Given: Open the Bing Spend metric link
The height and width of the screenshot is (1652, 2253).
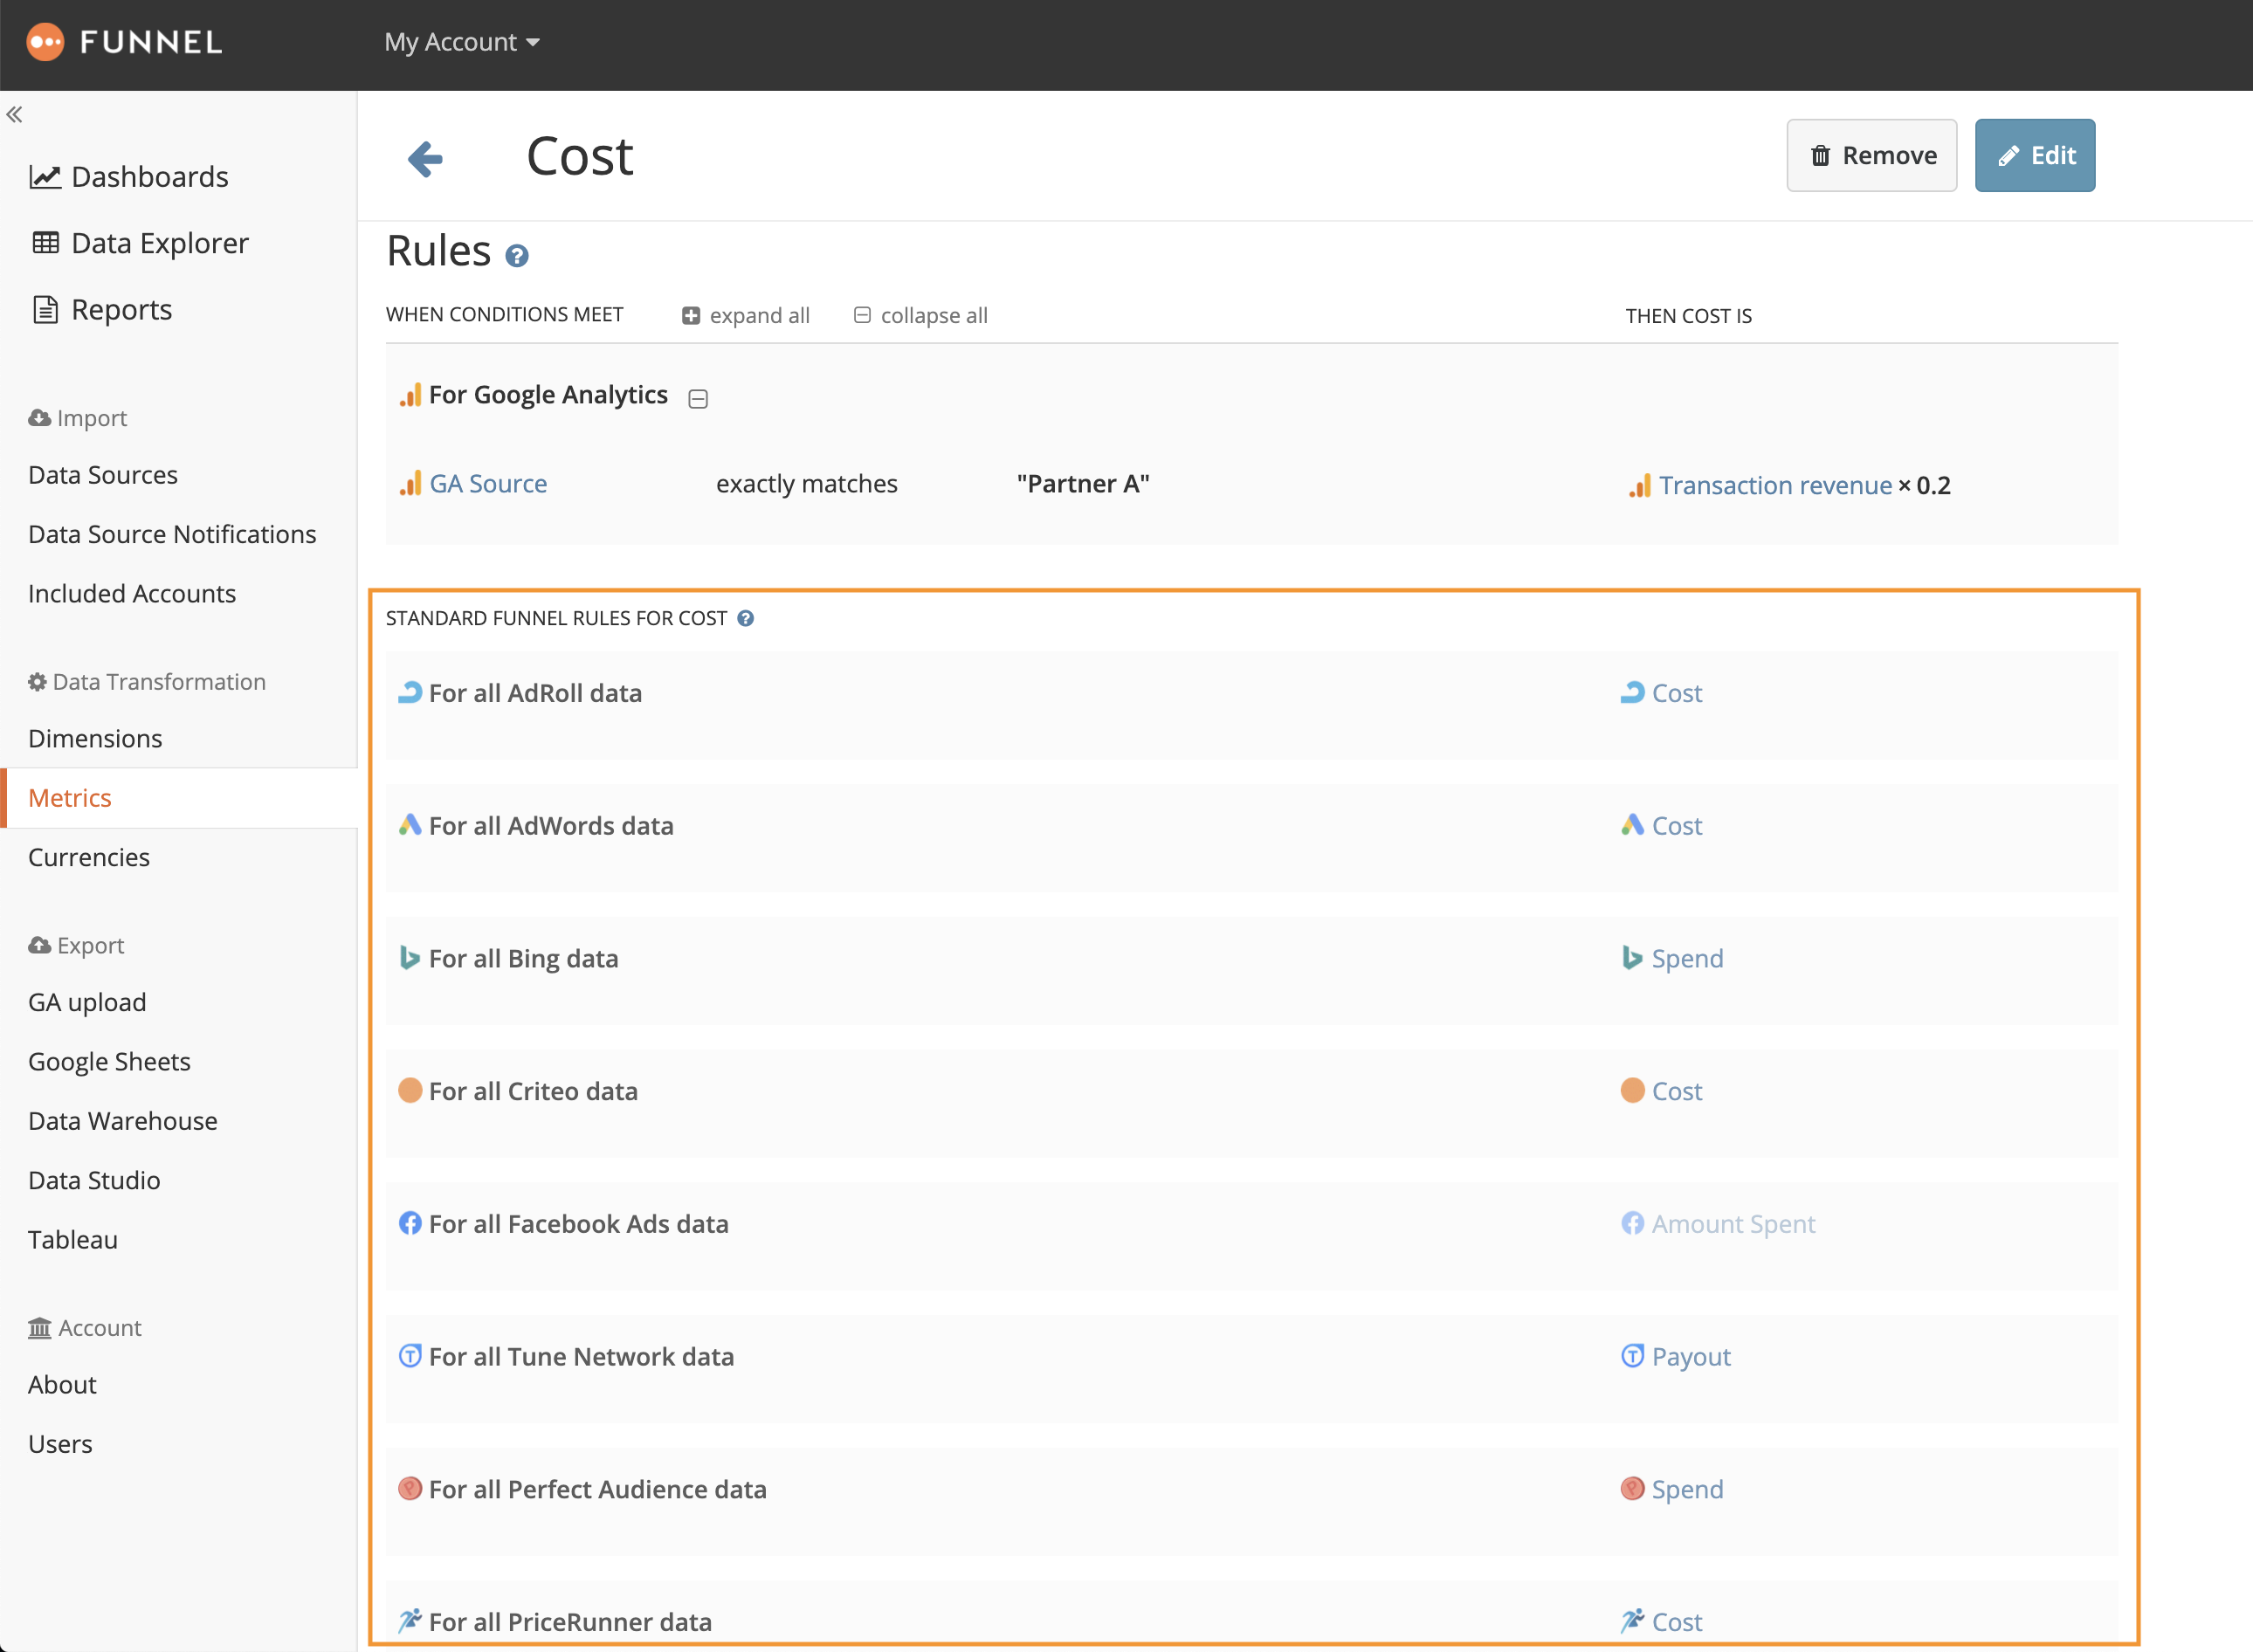Looking at the screenshot, I should click(x=1687, y=959).
